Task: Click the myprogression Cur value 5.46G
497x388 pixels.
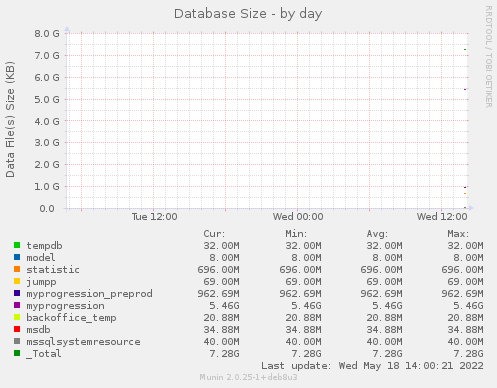Action: click(224, 306)
